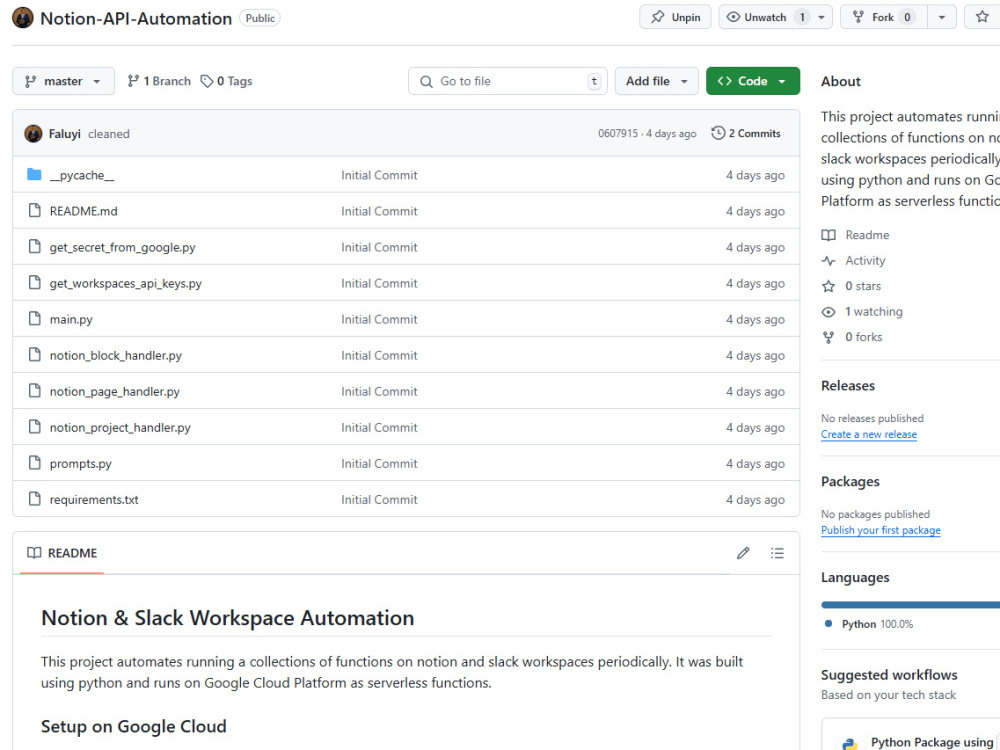This screenshot has width=1000, height=750.
Task: Click the Unwatch button
Action: coord(765,17)
